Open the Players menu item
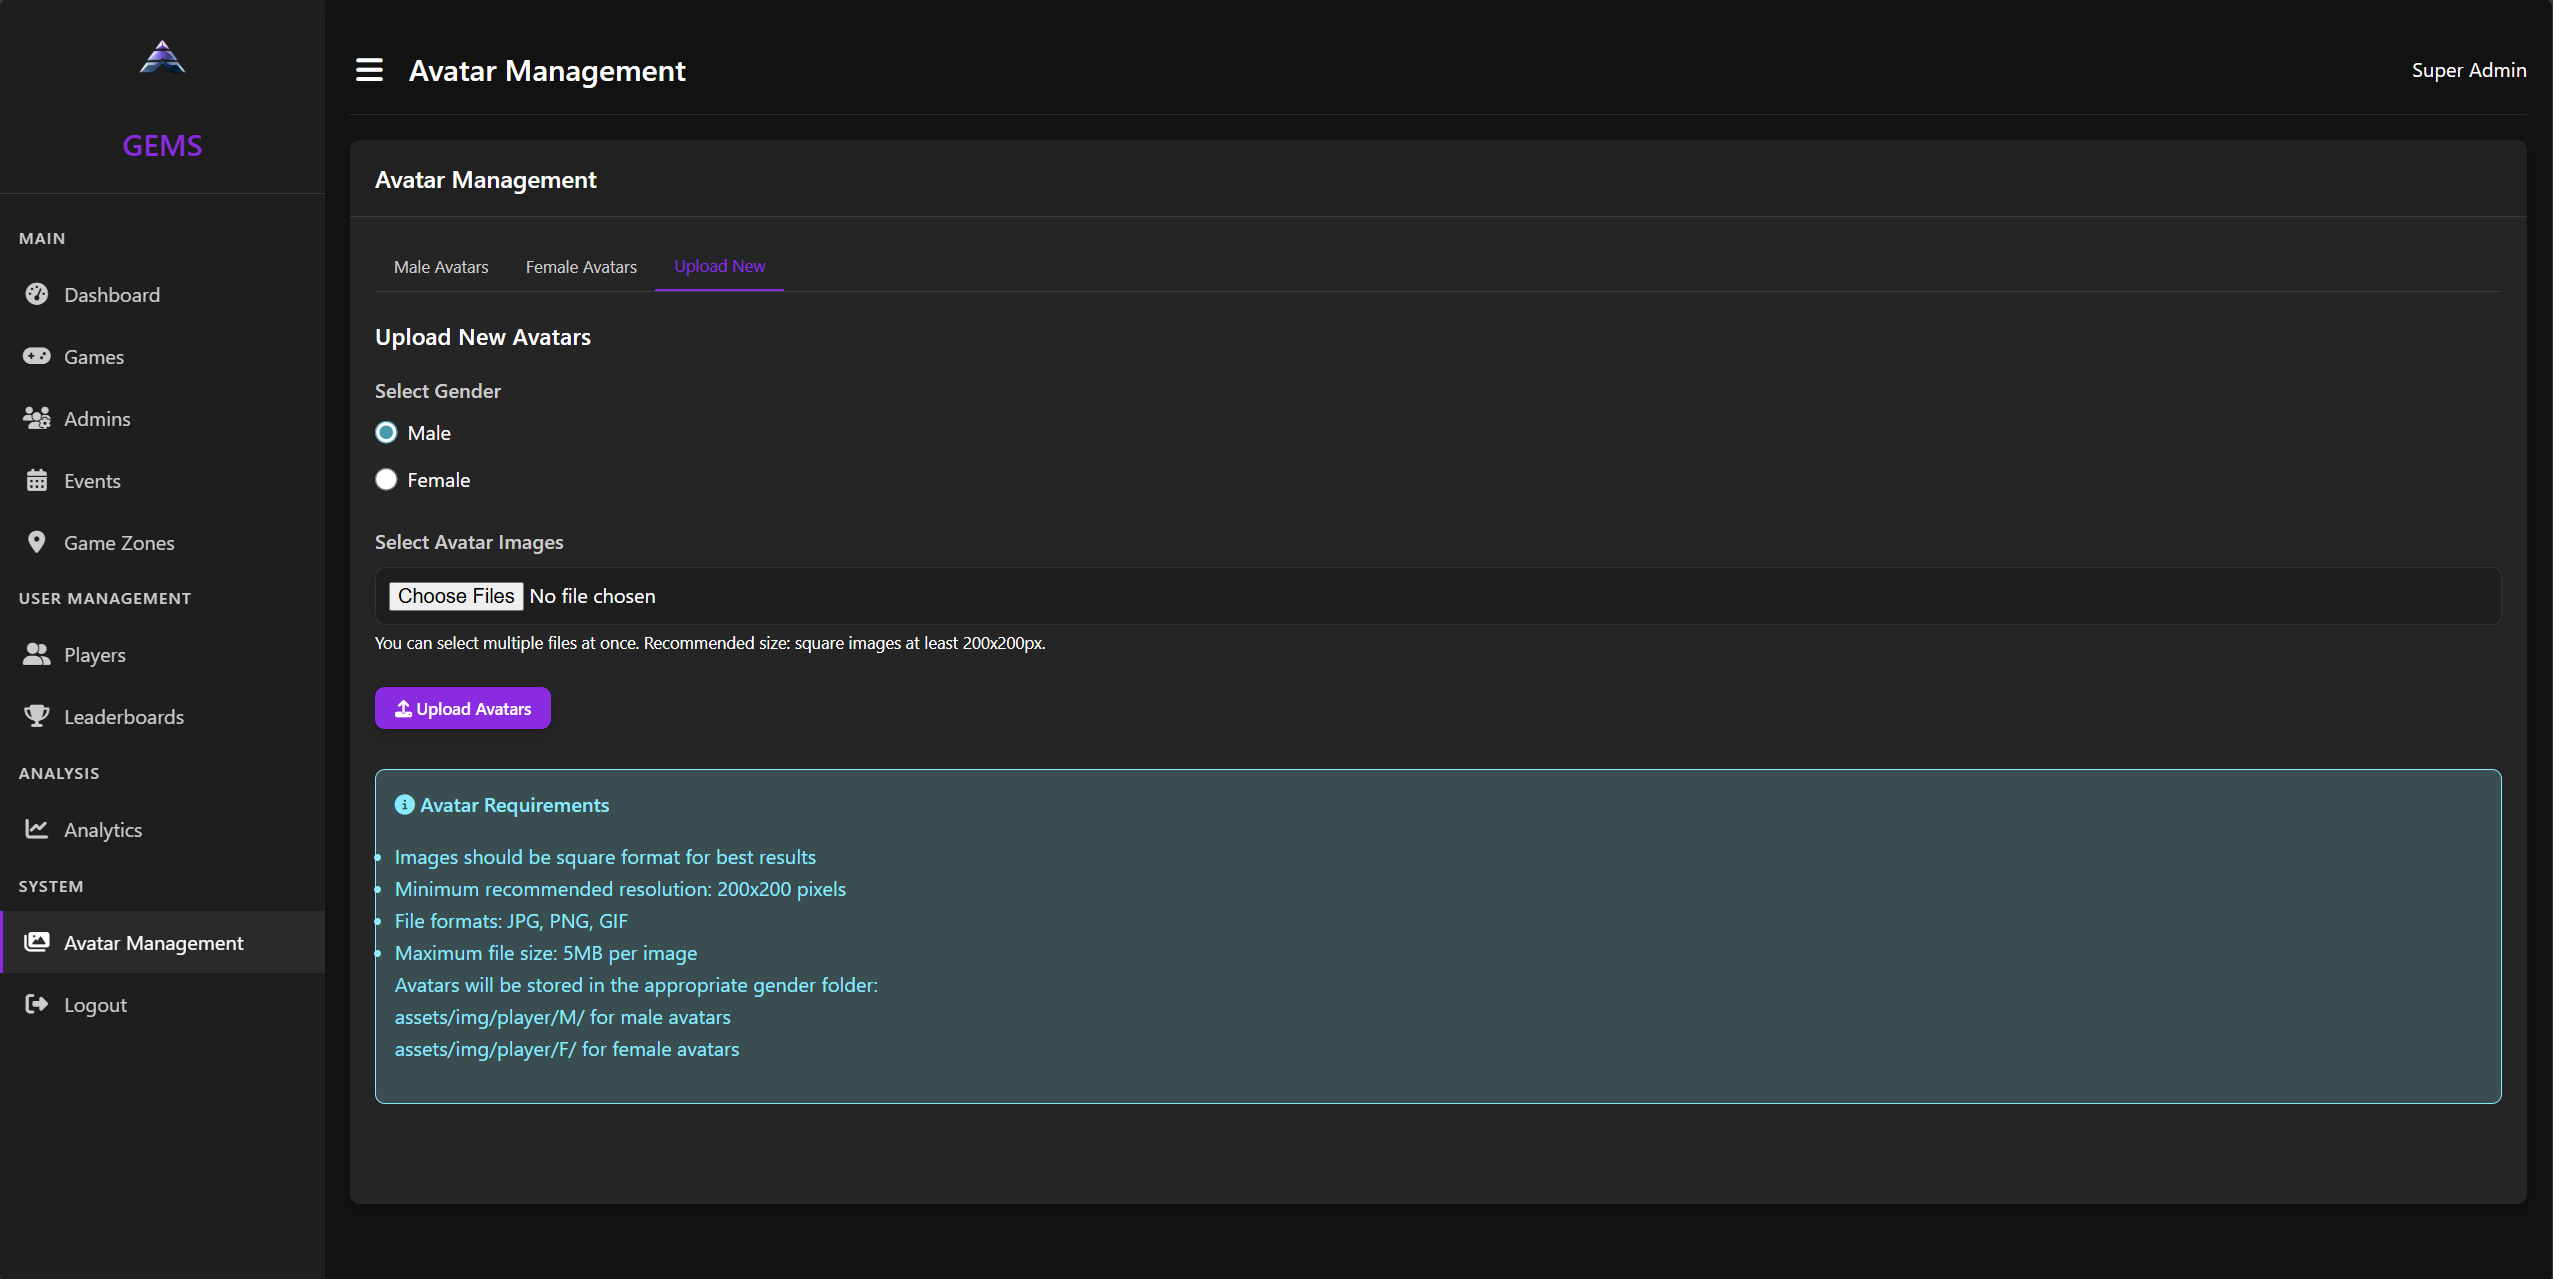Viewport: 2553px width, 1279px height. coord(94,655)
